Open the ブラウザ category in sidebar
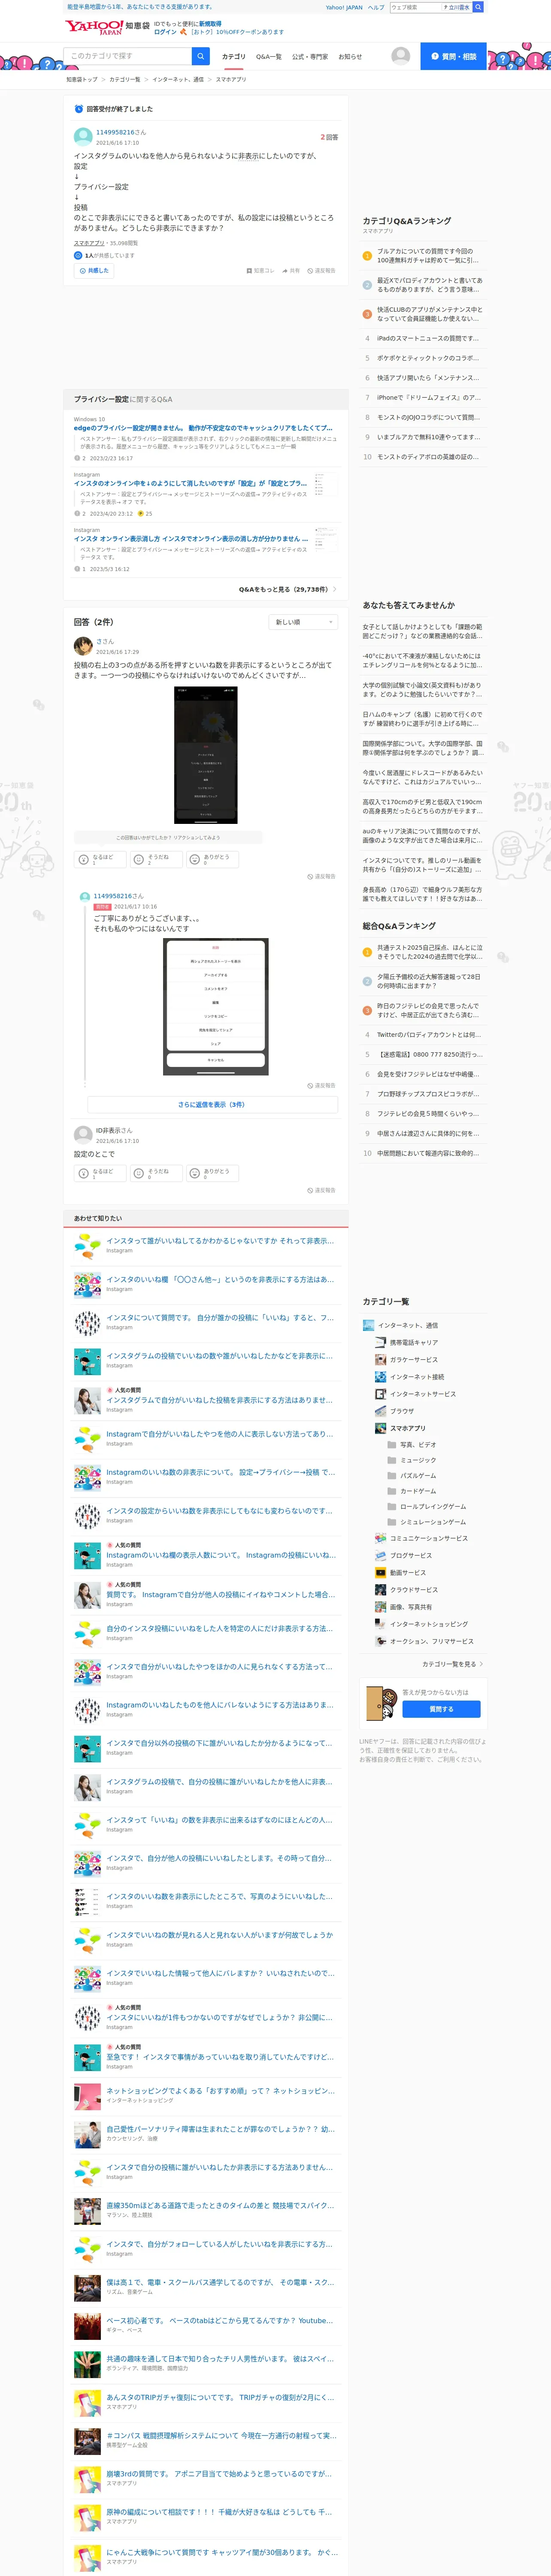 394,1411
